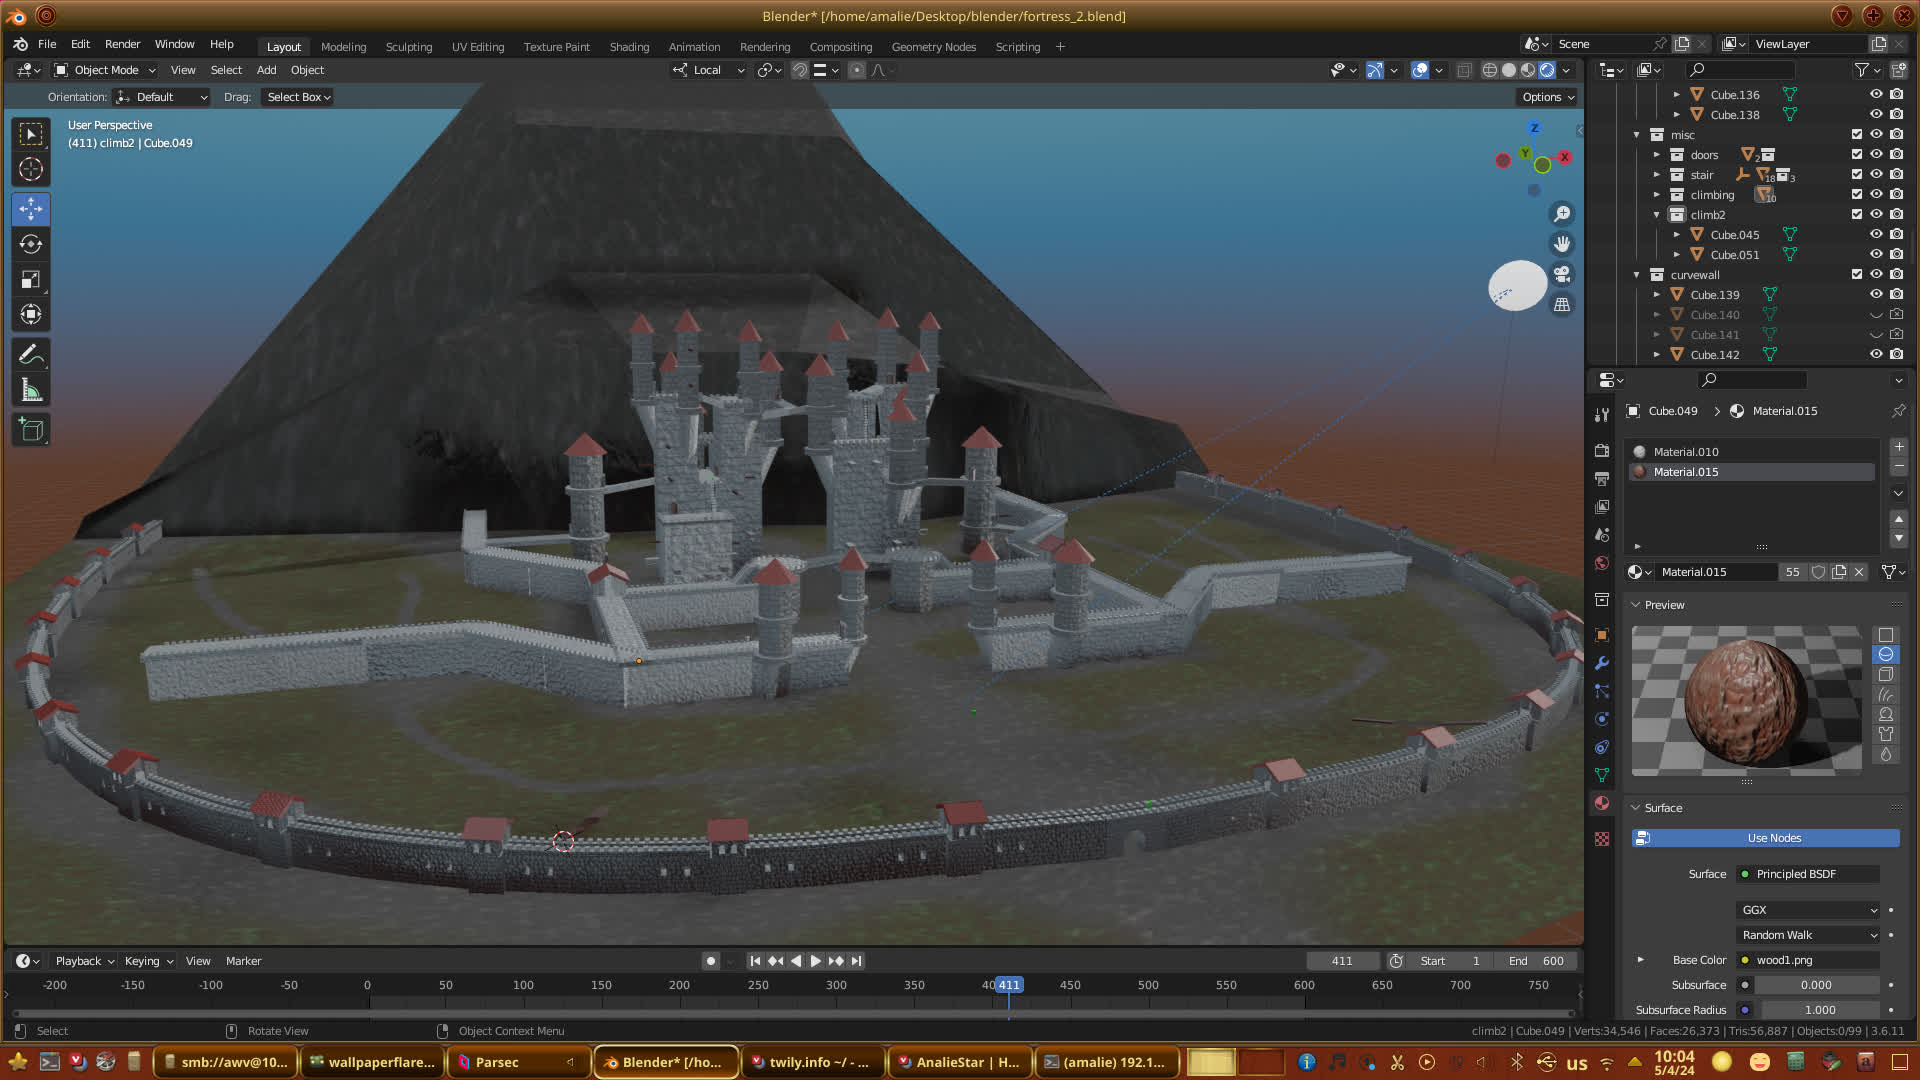Switch to rendered viewport shading
Image resolution: width=1920 pixels, height=1080 pixels.
[1547, 70]
